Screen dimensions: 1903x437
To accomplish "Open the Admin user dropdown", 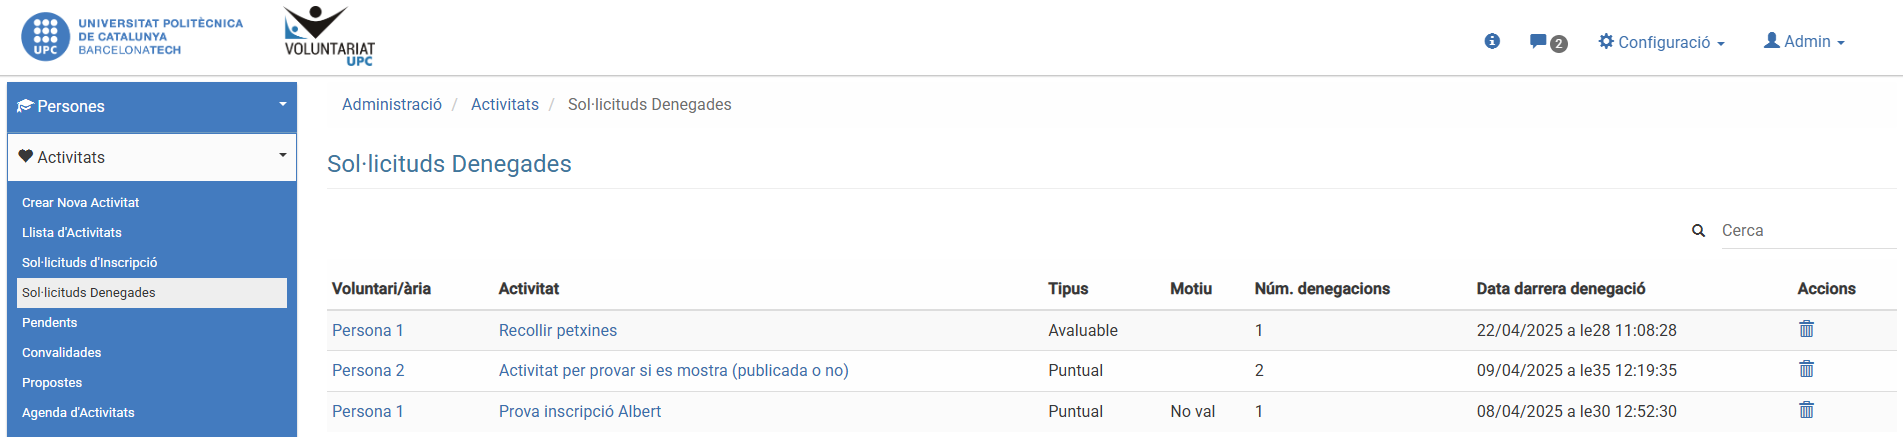I will click(1804, 42).
